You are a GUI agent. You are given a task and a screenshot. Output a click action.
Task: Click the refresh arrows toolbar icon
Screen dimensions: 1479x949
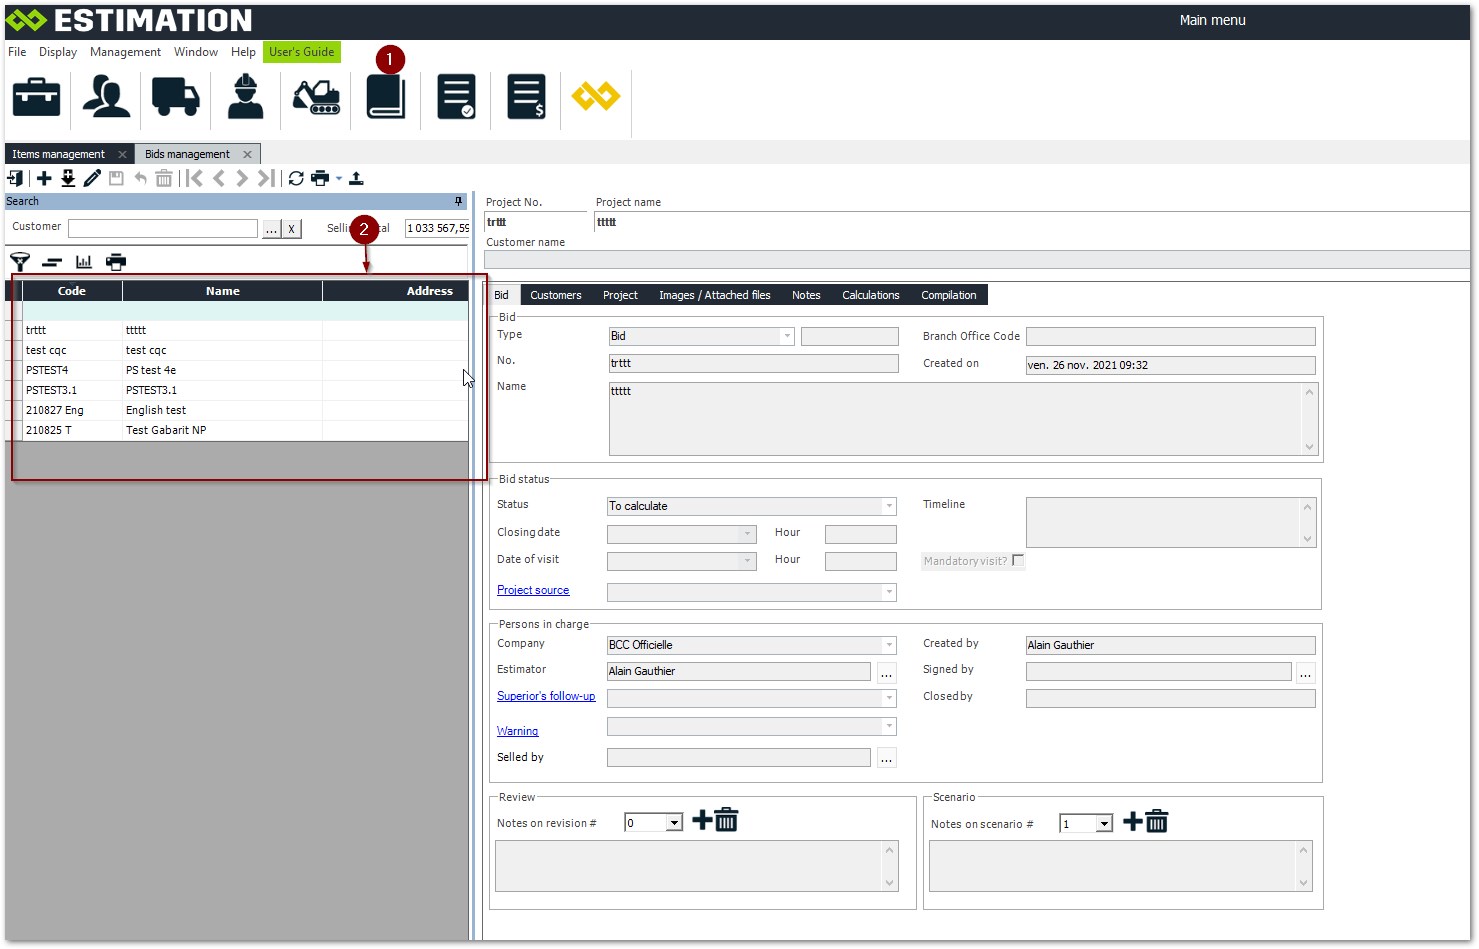296,179
